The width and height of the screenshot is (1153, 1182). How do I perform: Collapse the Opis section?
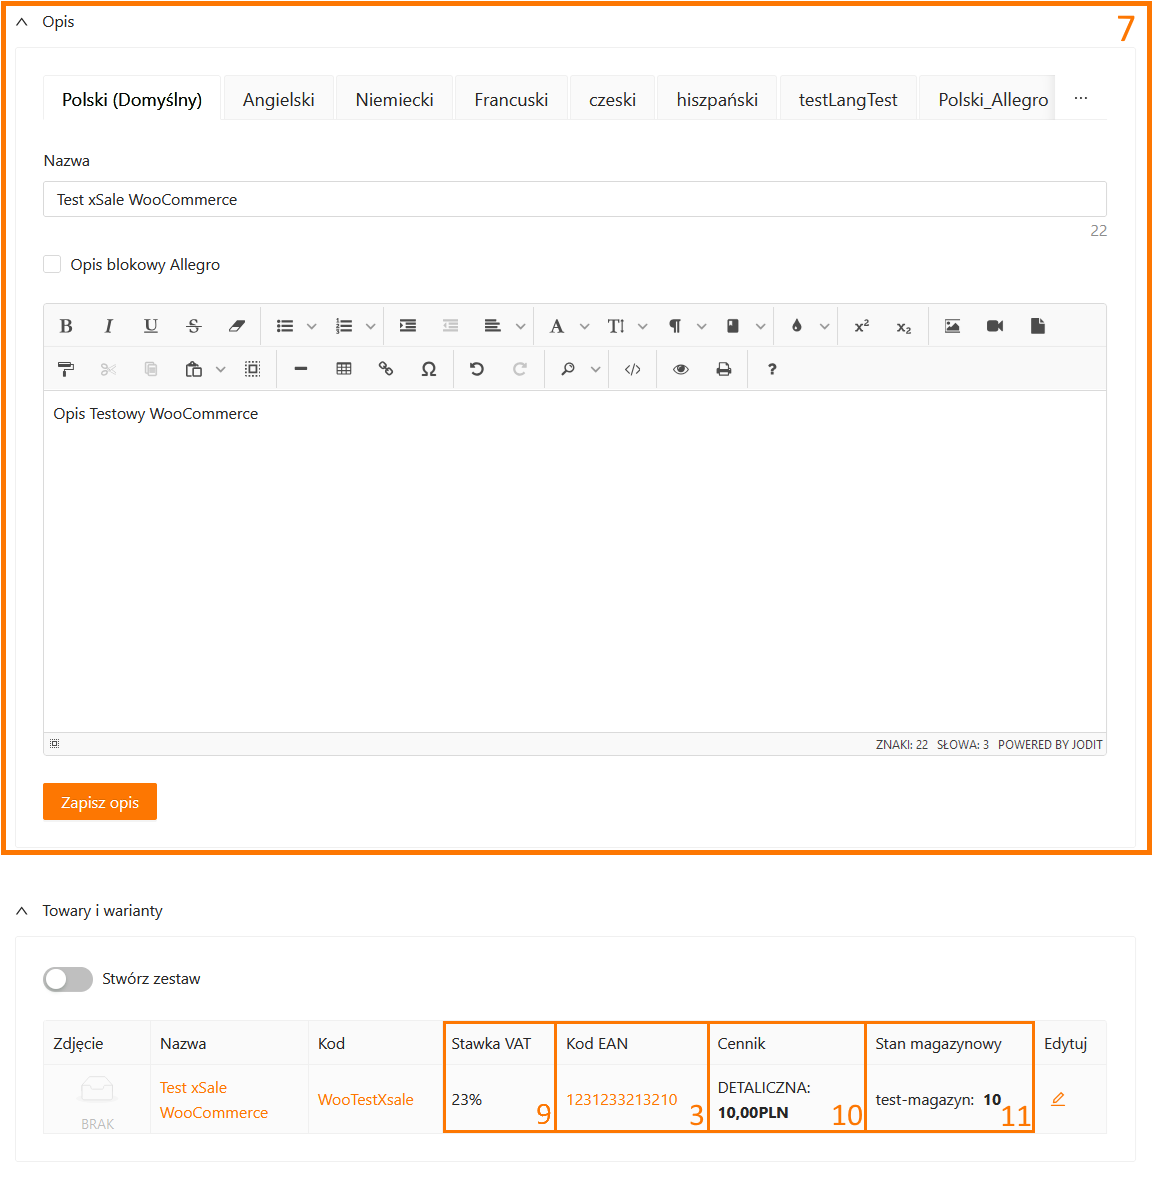[22, 22]
